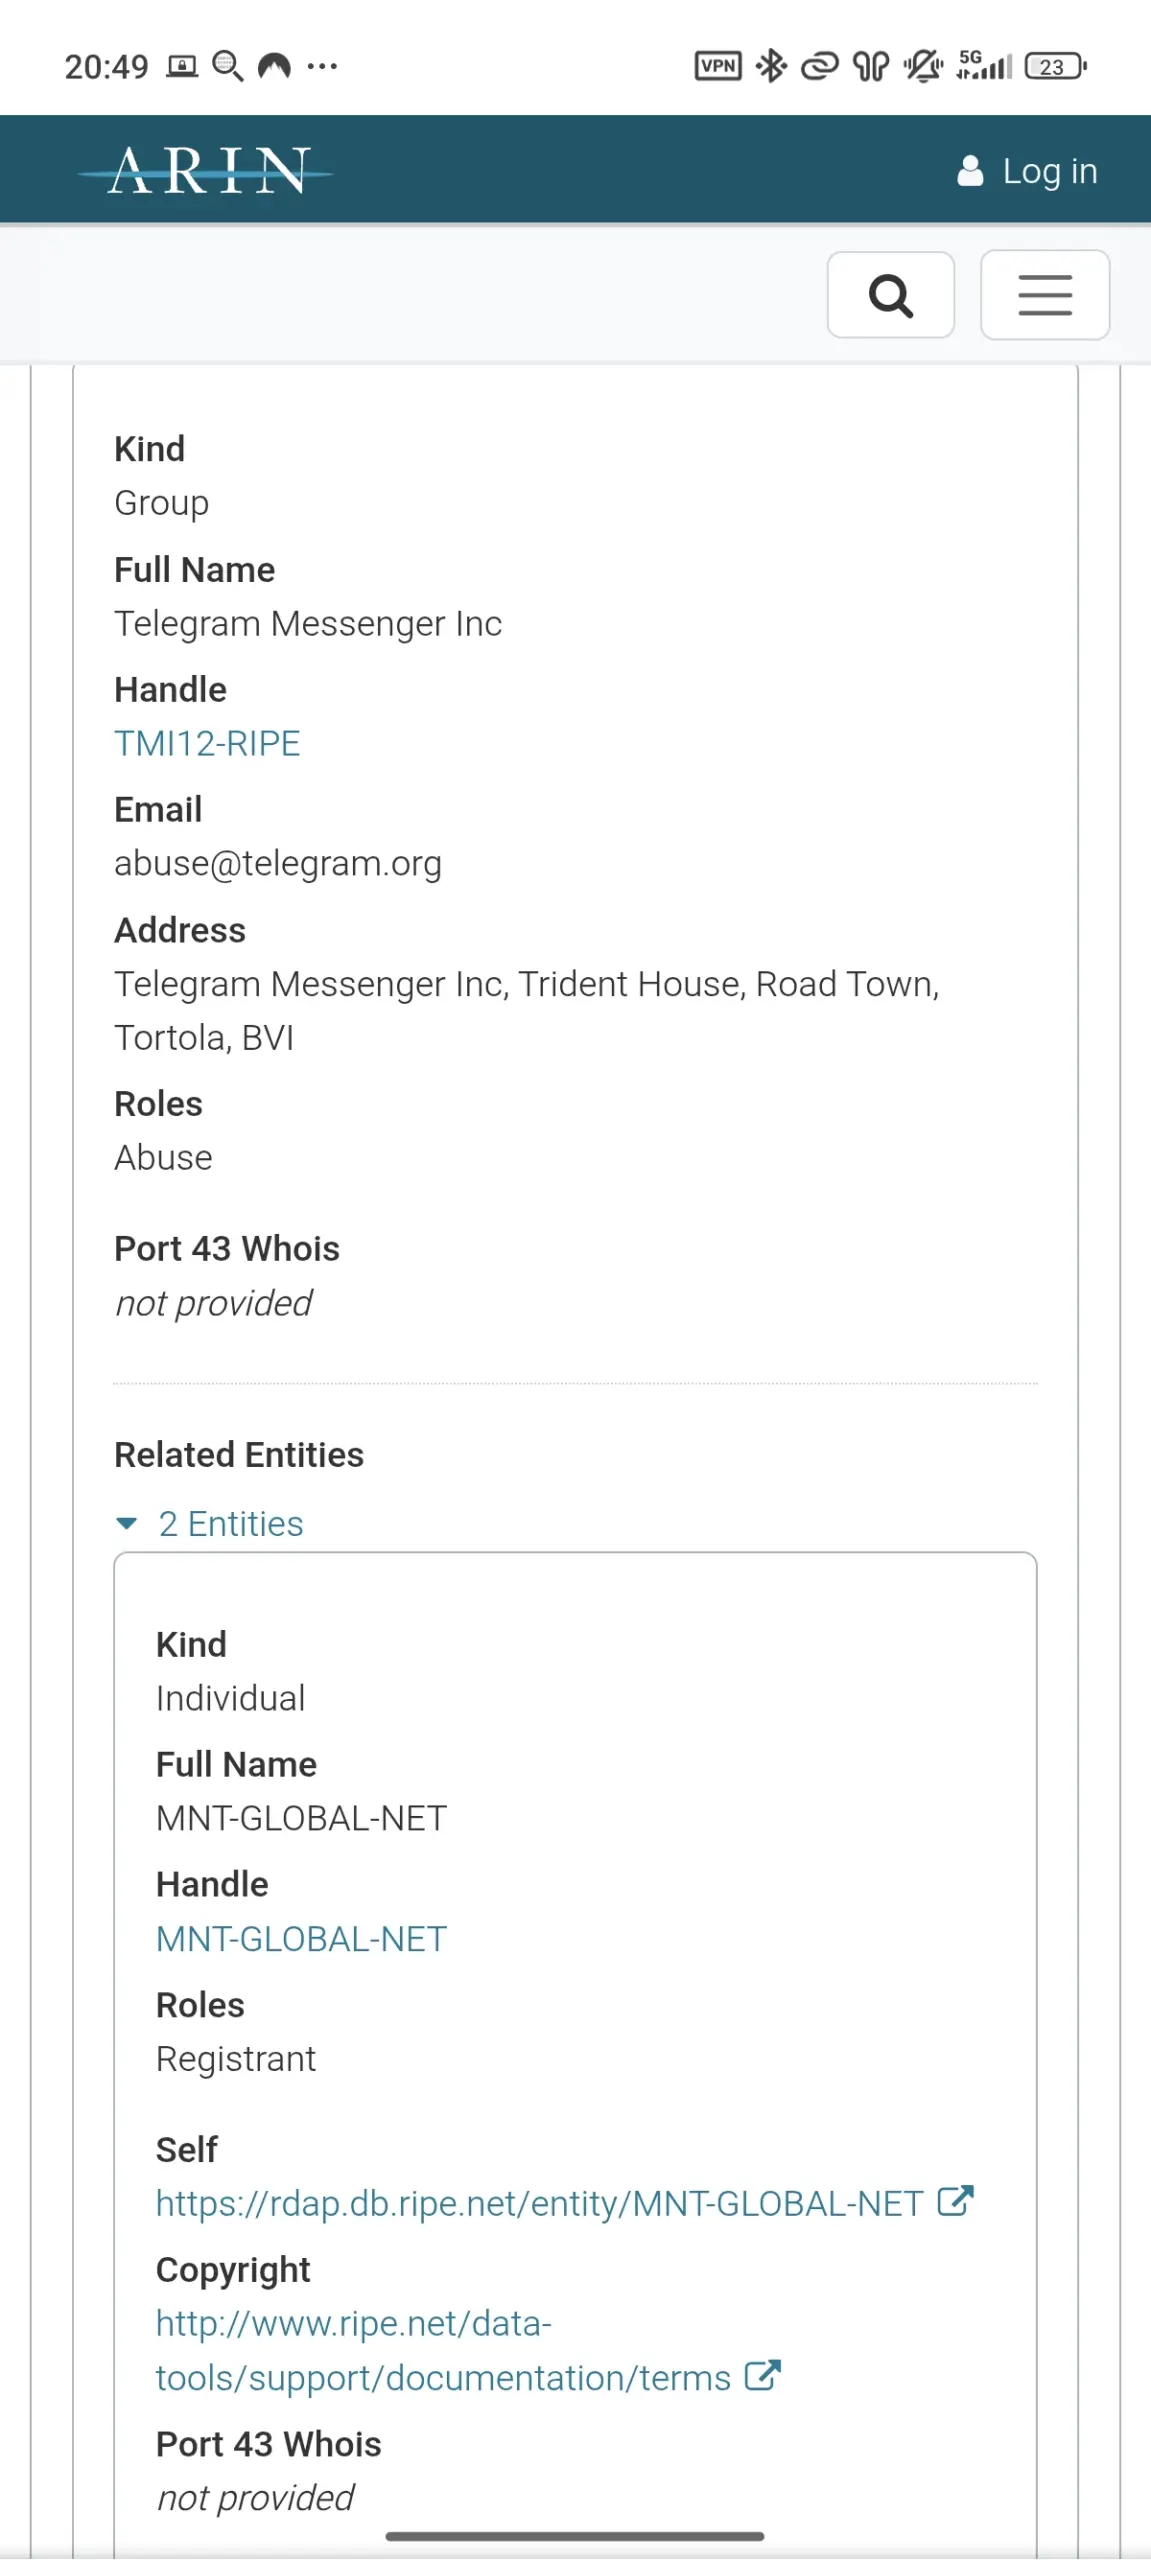This screenshot has width=1151, height=2560.
Task: Tap the VPN status bar icon
Action: click(718, 67)
